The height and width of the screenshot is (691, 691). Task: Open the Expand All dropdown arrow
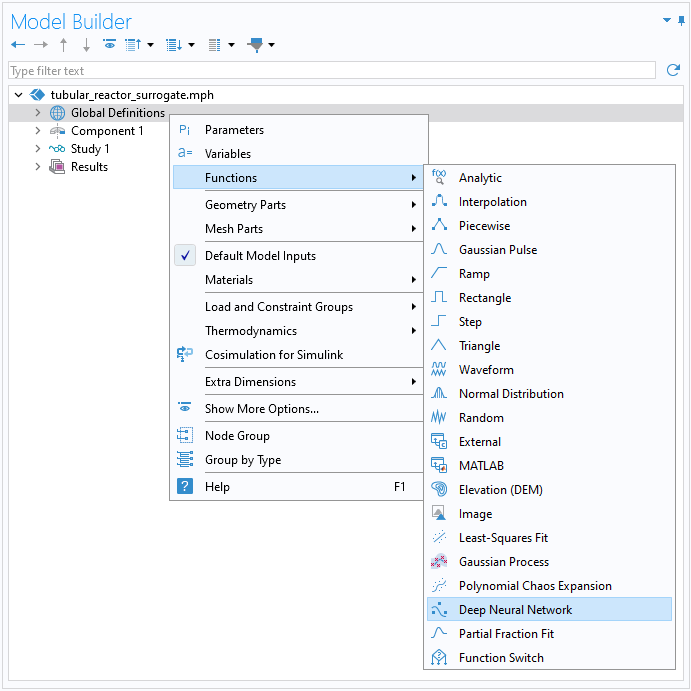coord(191,45)
